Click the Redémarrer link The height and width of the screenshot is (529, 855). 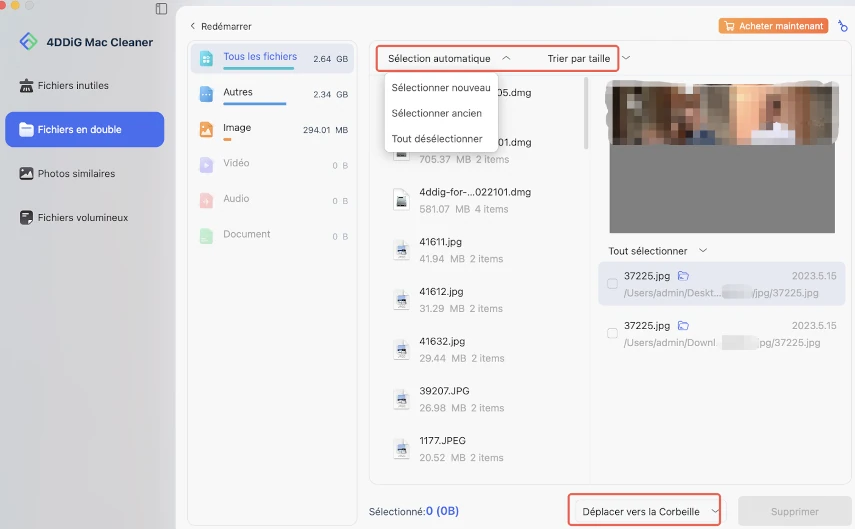click(x=226, y=26)
